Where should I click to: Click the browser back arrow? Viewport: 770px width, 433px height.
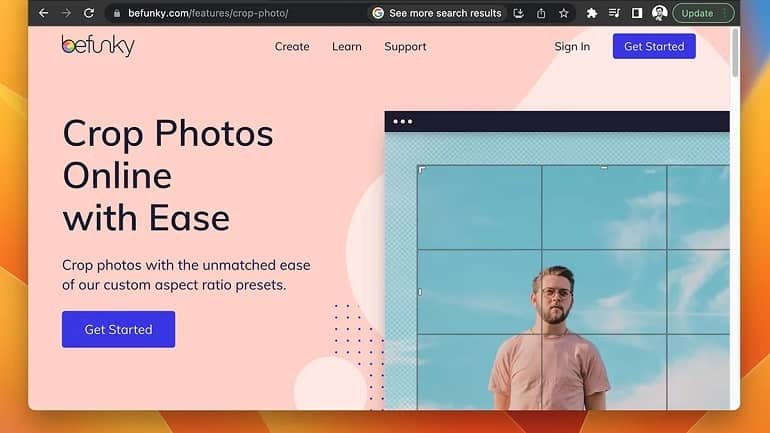43,13
